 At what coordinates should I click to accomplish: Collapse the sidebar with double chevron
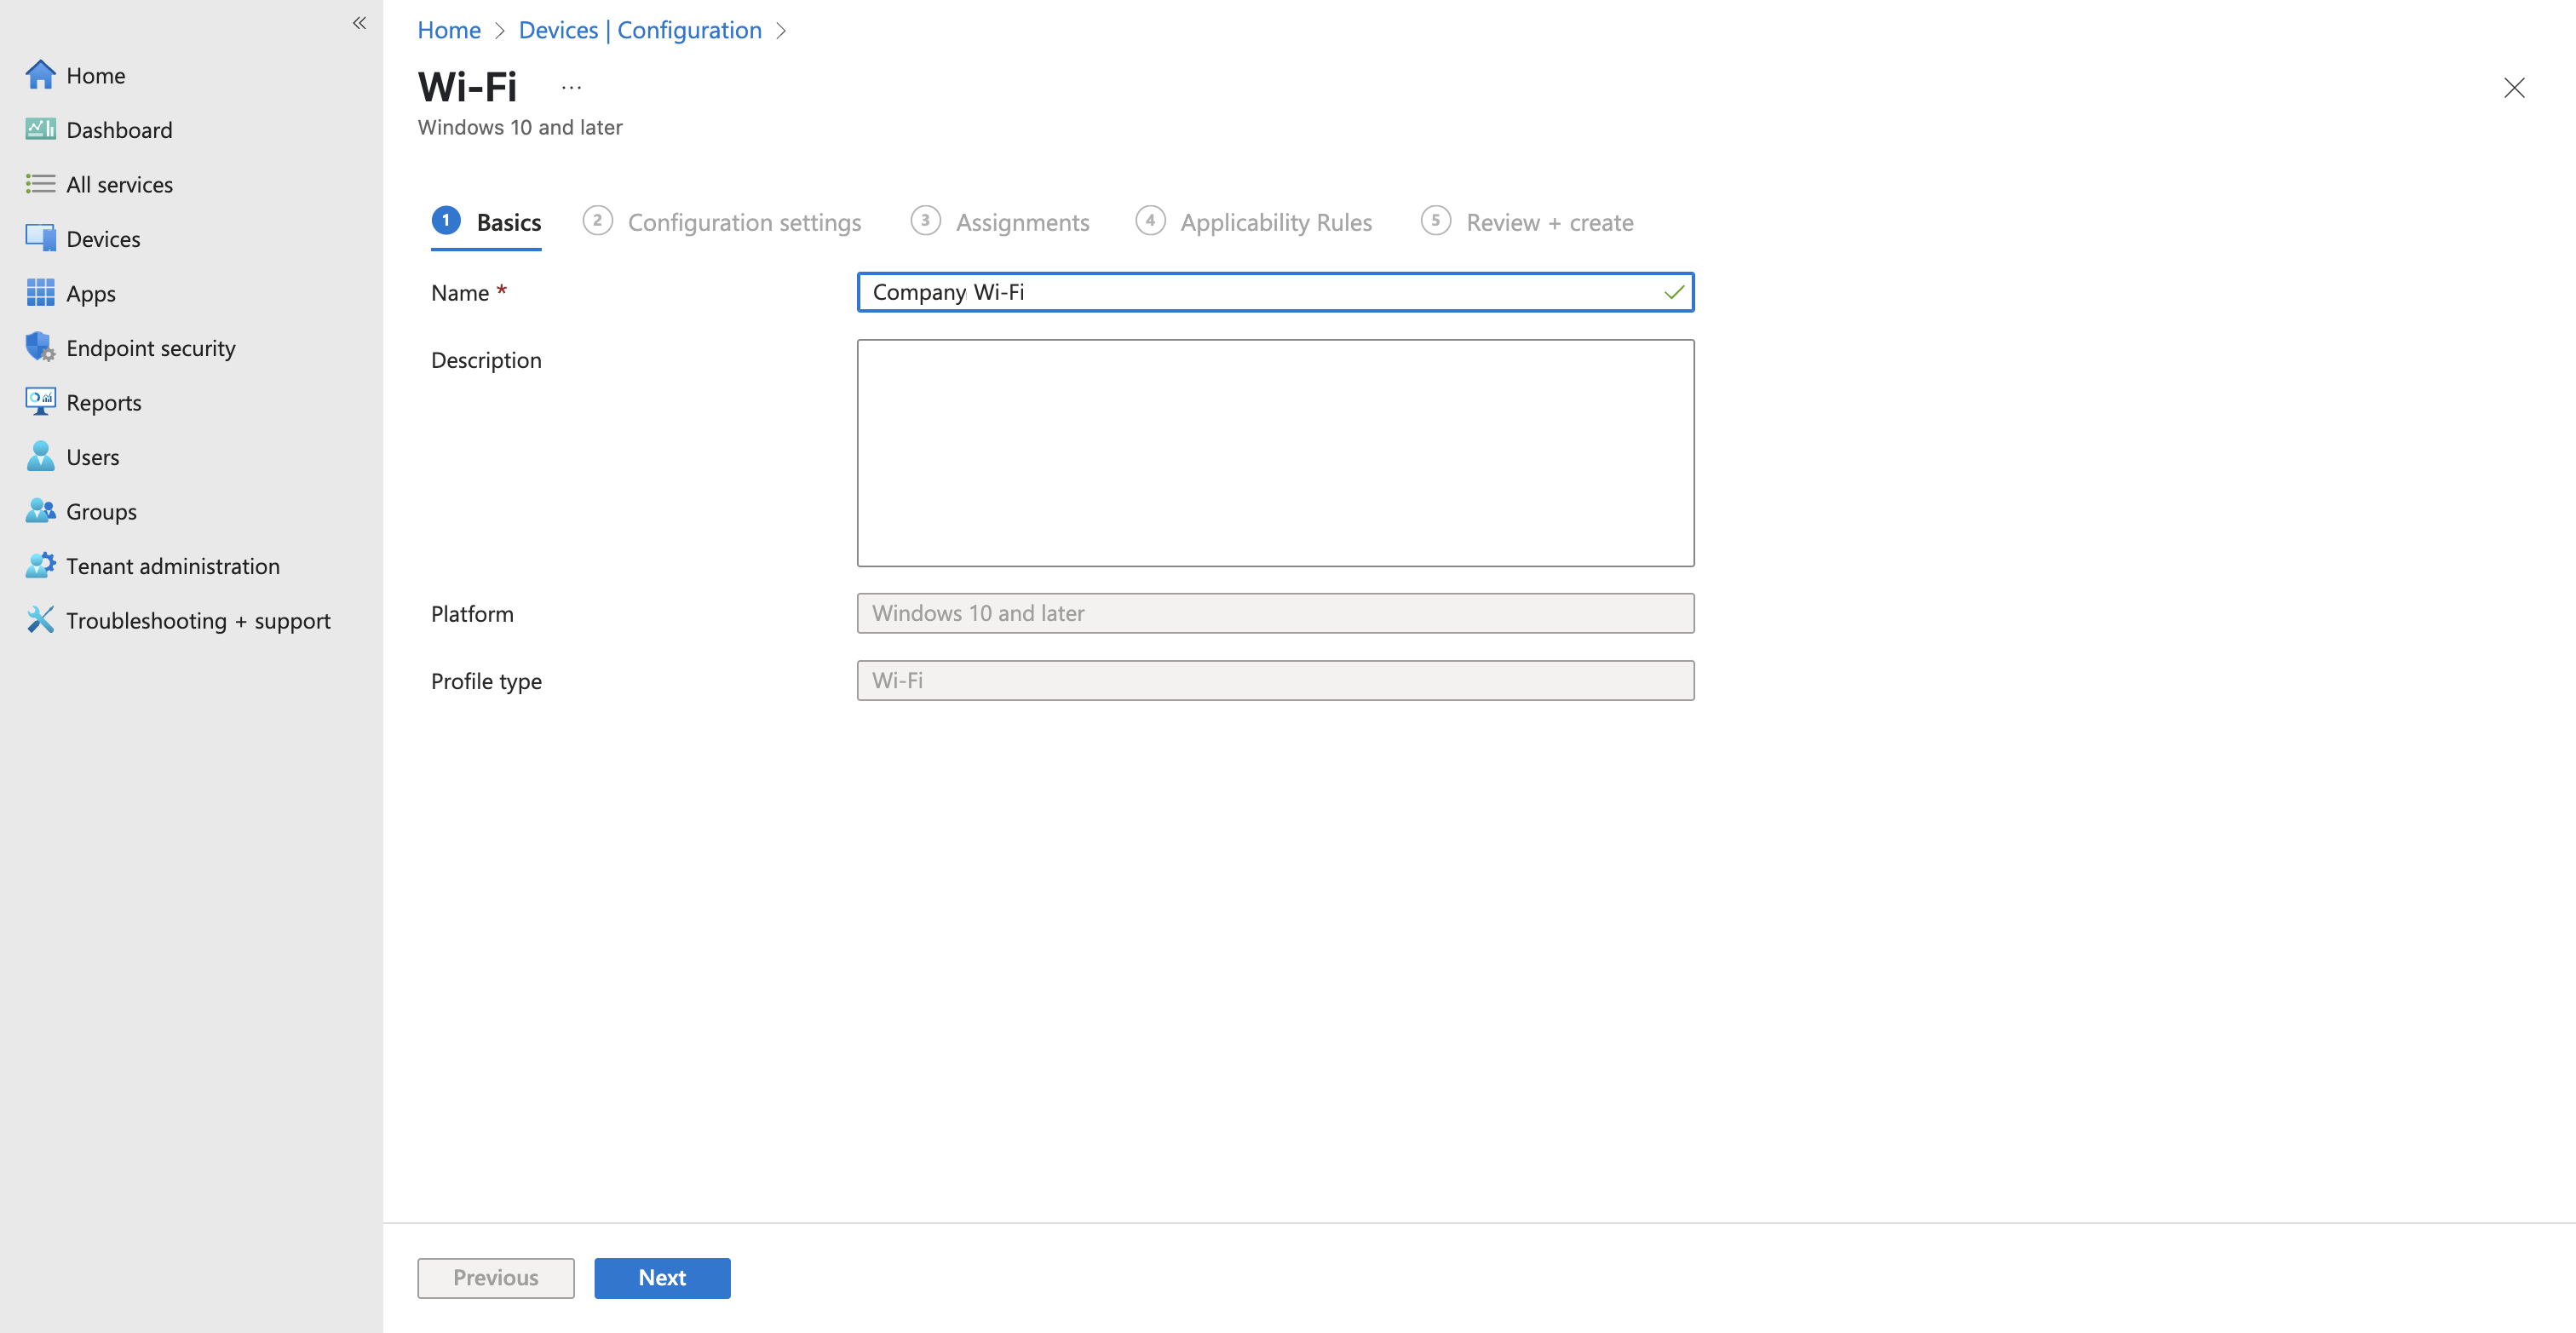359,23
